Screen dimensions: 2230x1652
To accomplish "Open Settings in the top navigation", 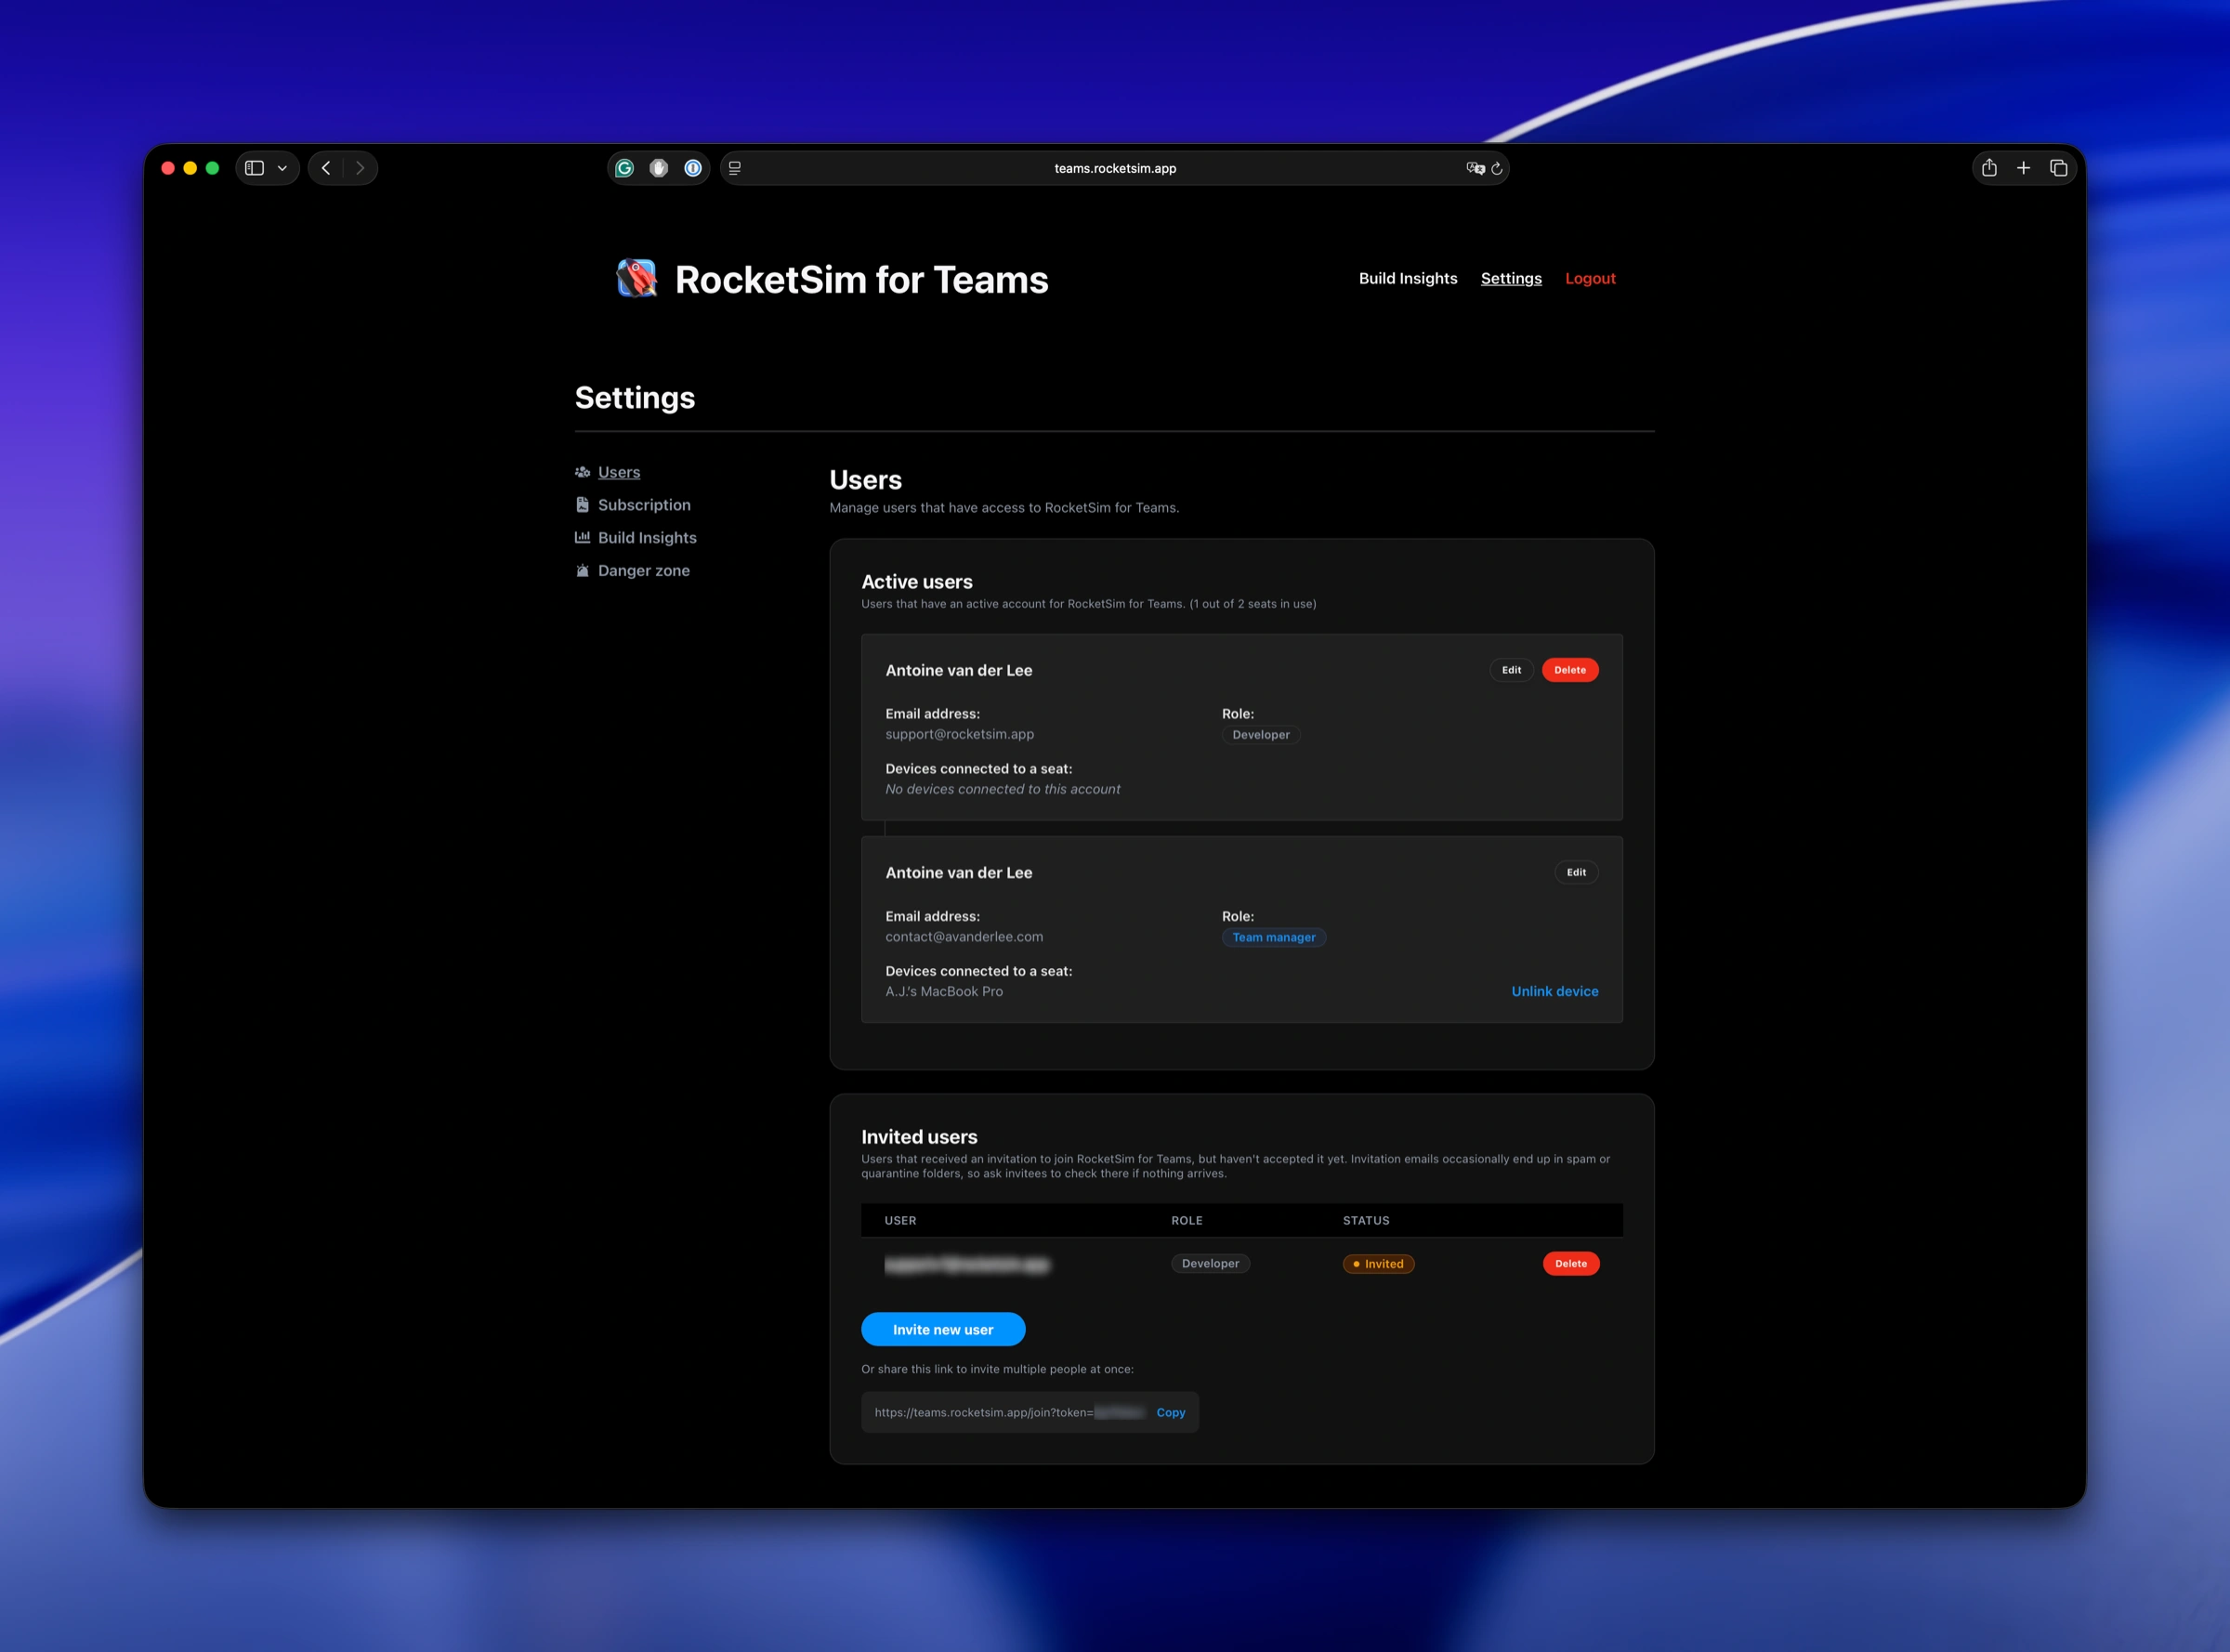I will pos(1510,278).
